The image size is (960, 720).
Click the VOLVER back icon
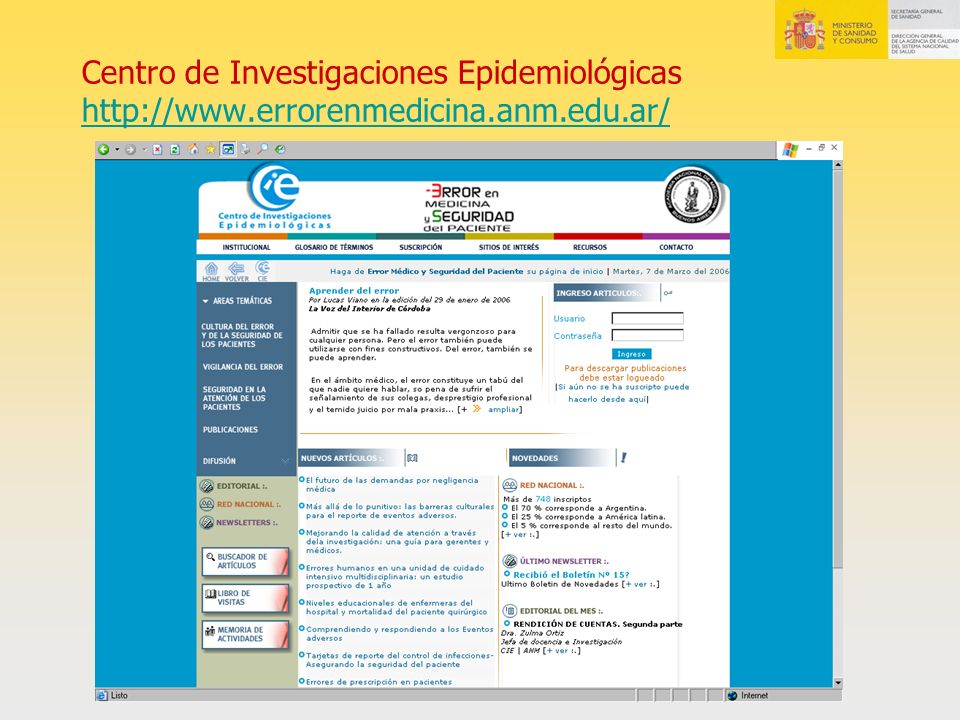pos(236,271)
